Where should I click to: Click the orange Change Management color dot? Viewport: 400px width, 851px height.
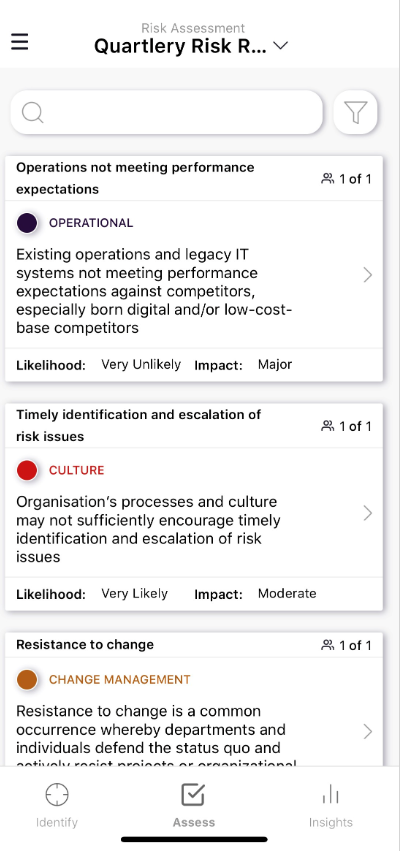[27, 679]
